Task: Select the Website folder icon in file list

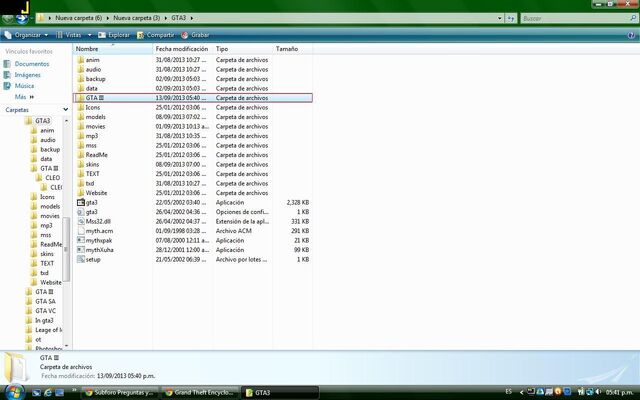Action: [x=80, y=193]
